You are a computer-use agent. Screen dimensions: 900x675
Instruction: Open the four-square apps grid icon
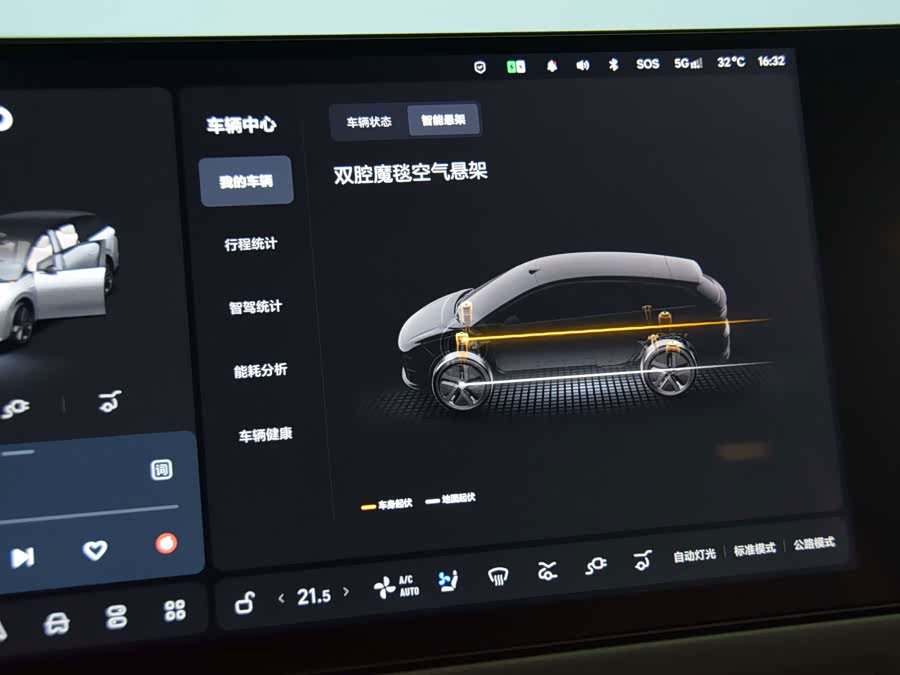click(x=174, y=611)
